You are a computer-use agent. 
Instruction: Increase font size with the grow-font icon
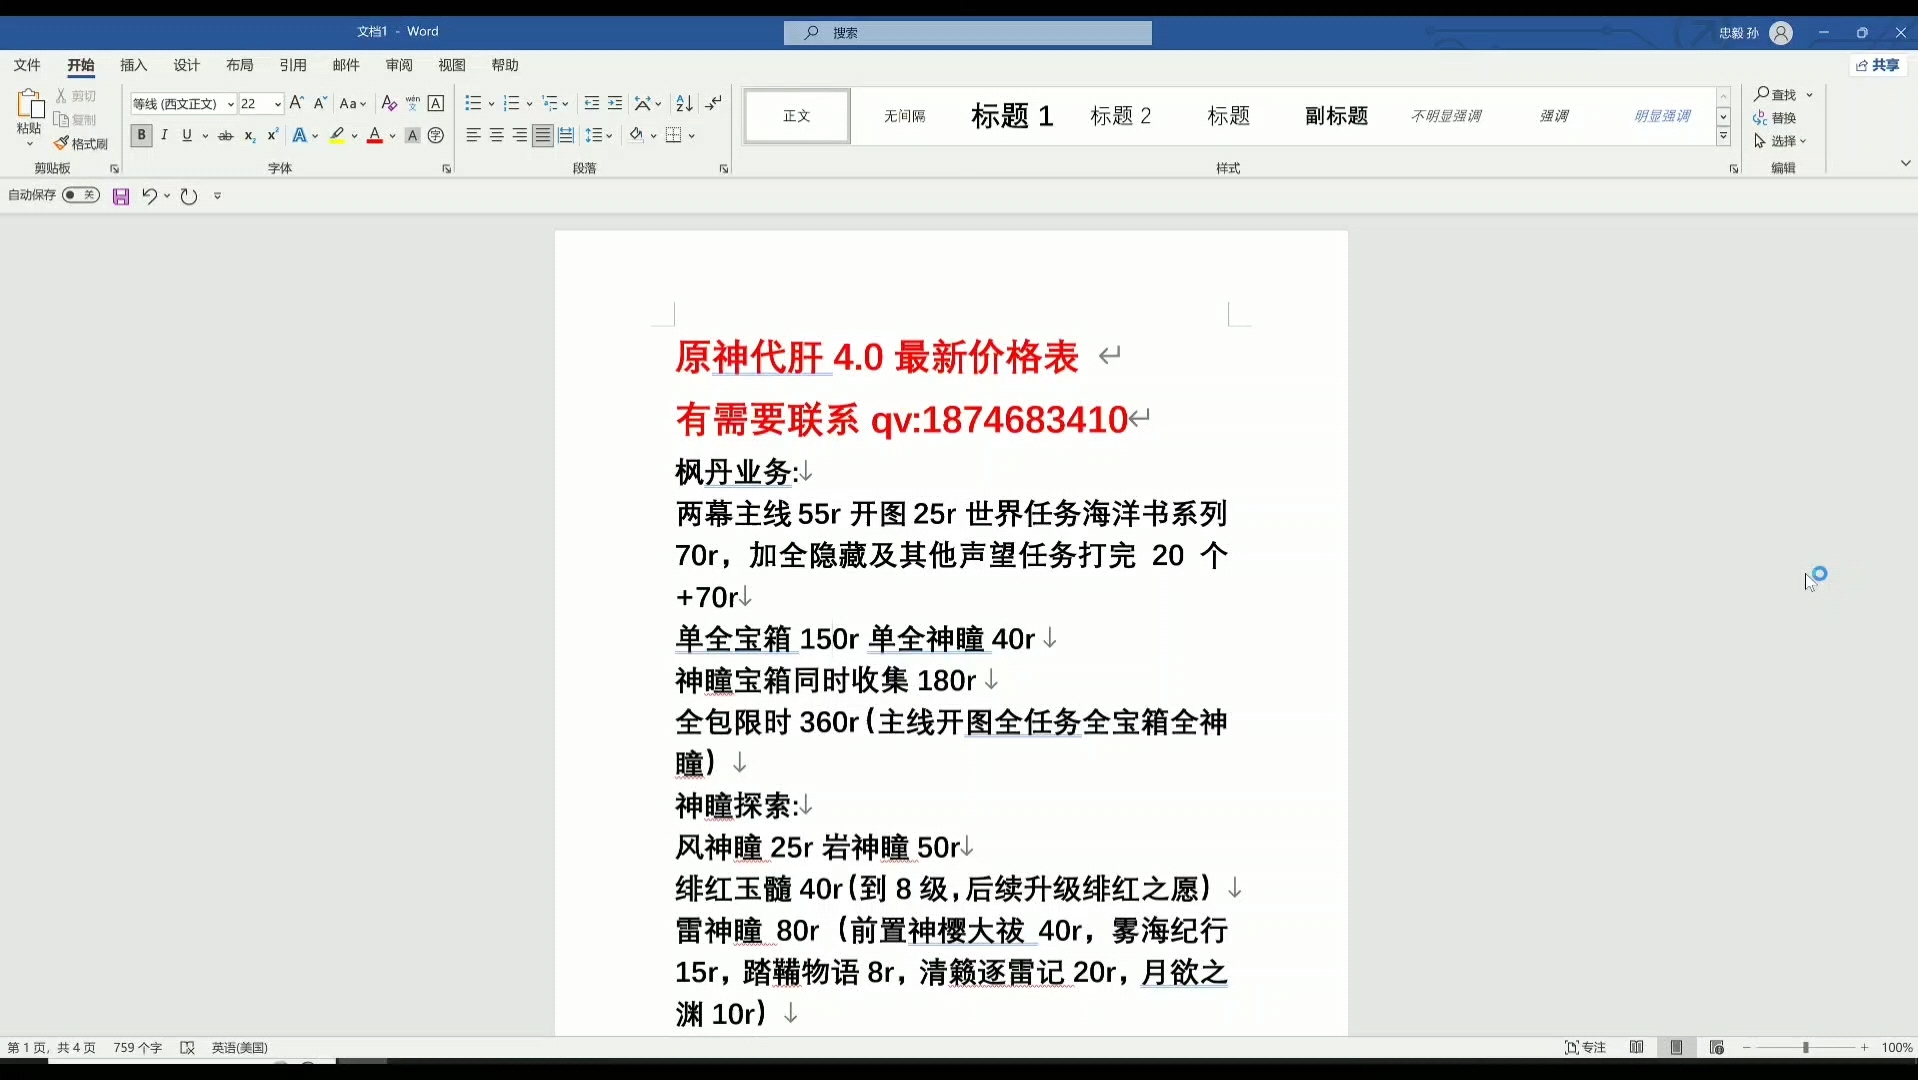pyautogui.click(x=296, y=103)
